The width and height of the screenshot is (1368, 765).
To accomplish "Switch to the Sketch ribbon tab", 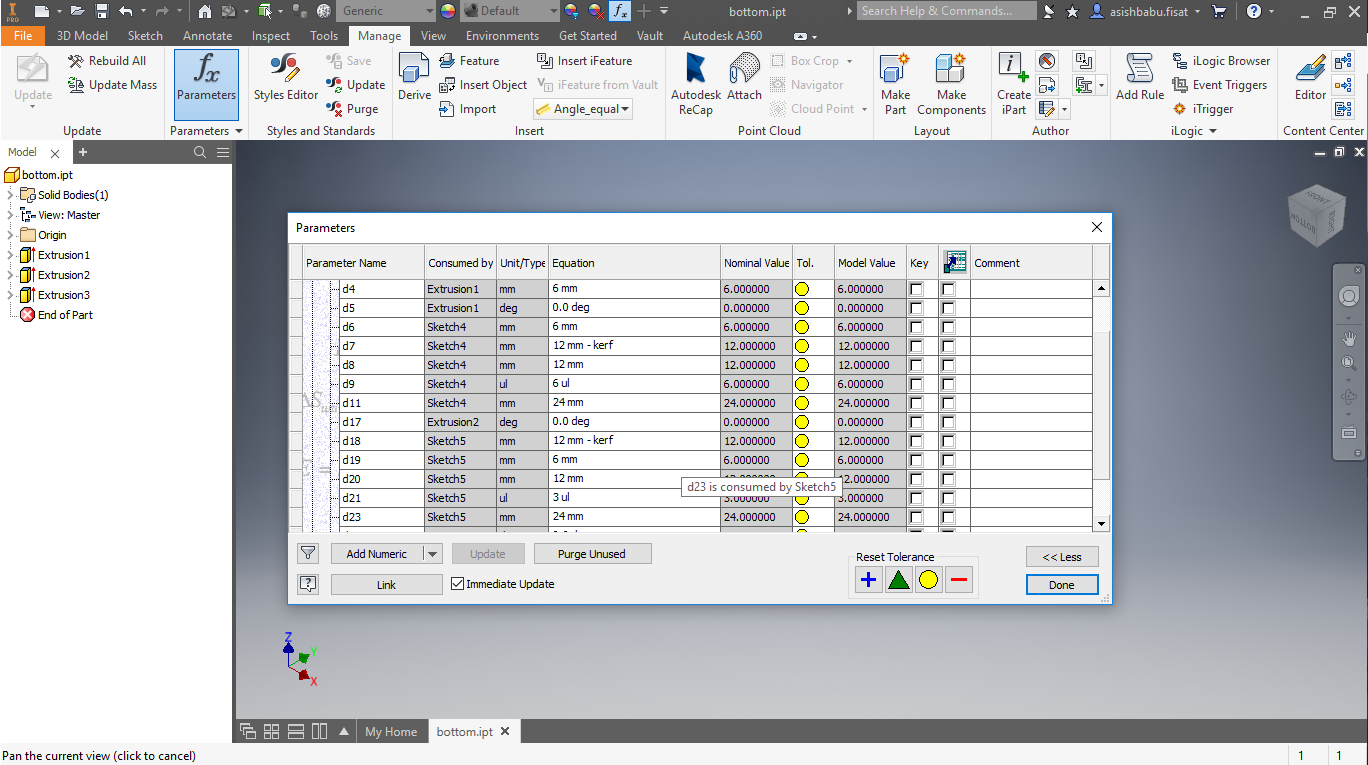I will [145, 35].
